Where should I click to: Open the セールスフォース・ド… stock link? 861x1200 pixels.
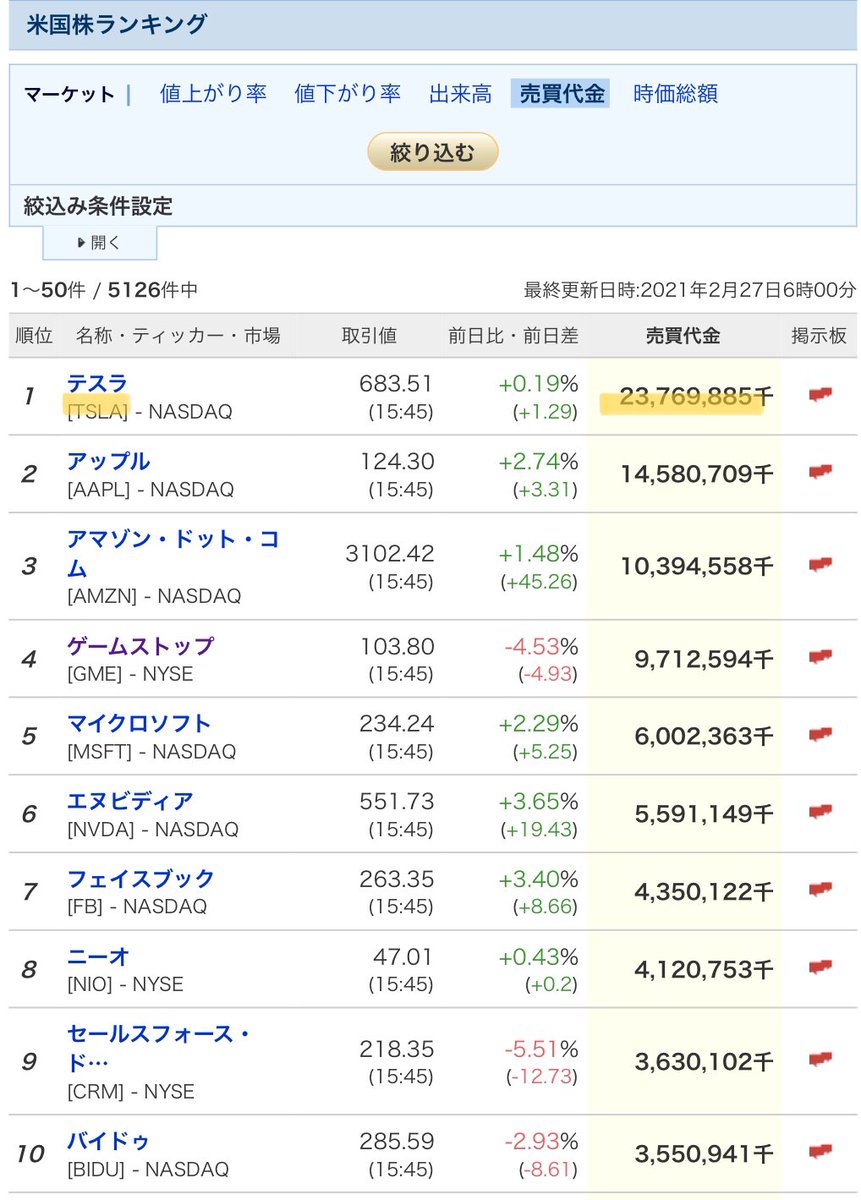tap(159, 1046)
